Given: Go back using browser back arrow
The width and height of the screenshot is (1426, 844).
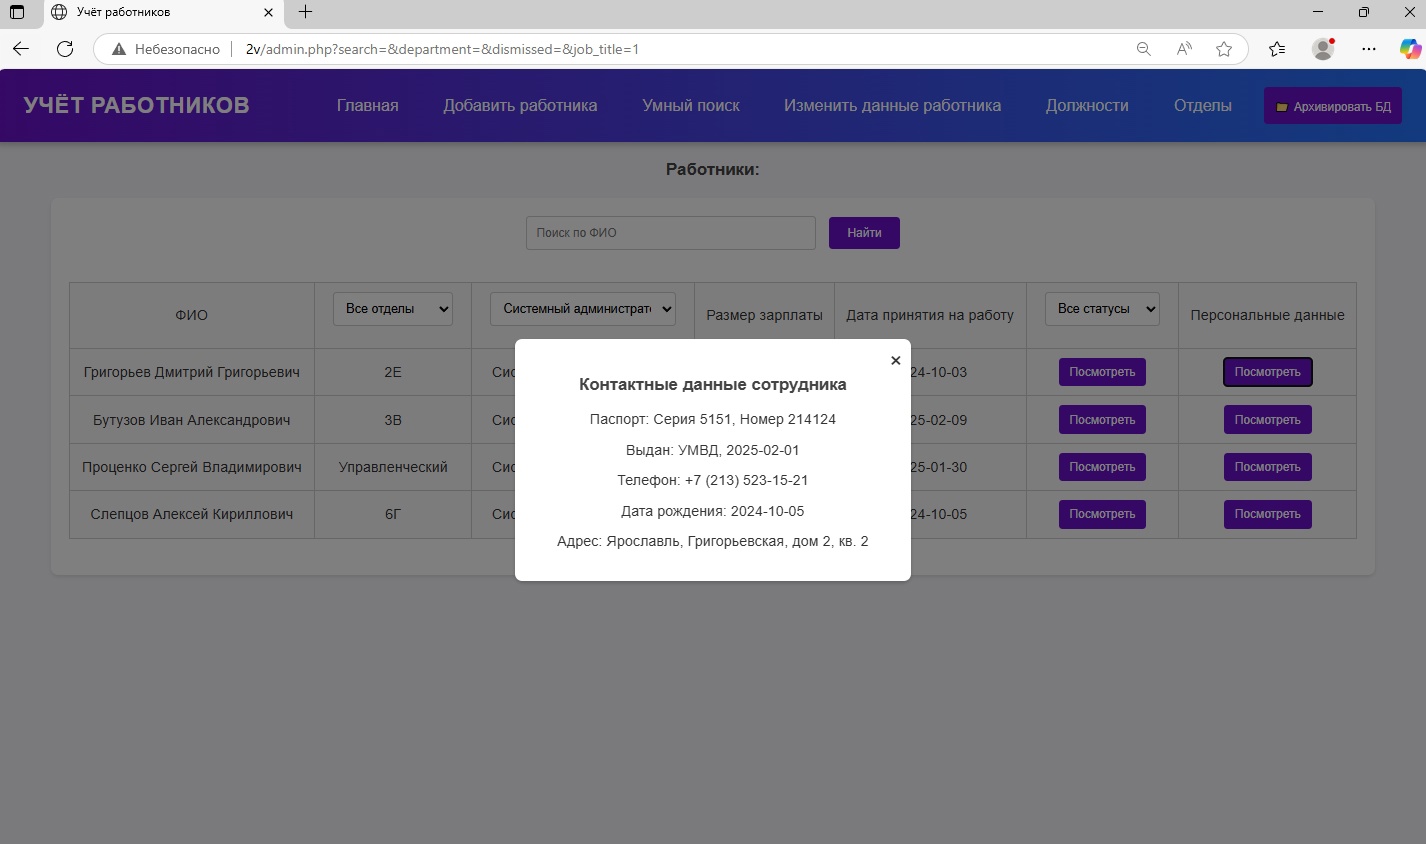Looking at the screenshot, I should click(x=21, y=49).
